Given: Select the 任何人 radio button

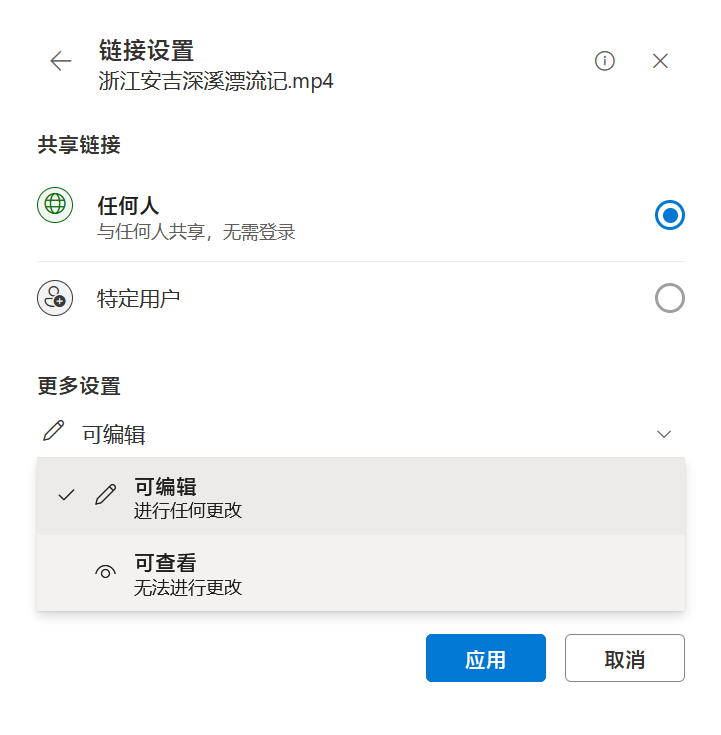Looking at the screenshot, I should coord(669,214).
